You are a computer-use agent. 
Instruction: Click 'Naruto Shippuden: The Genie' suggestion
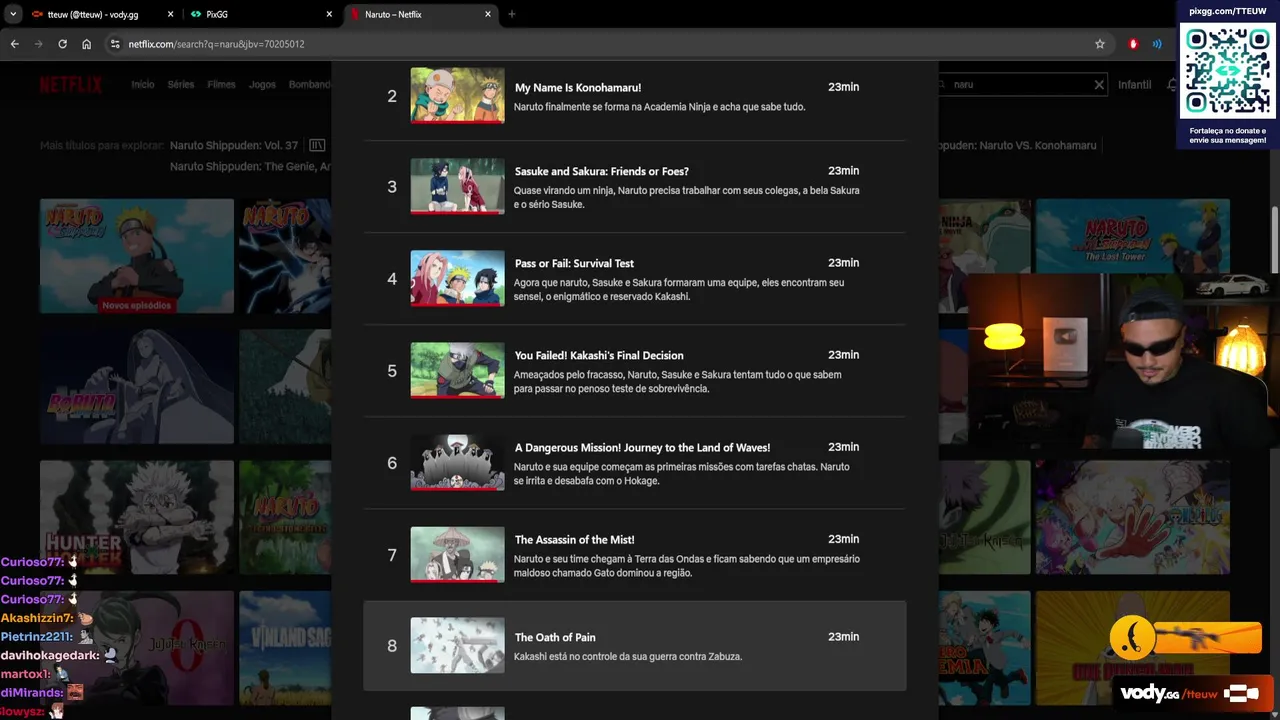point(250,166)
